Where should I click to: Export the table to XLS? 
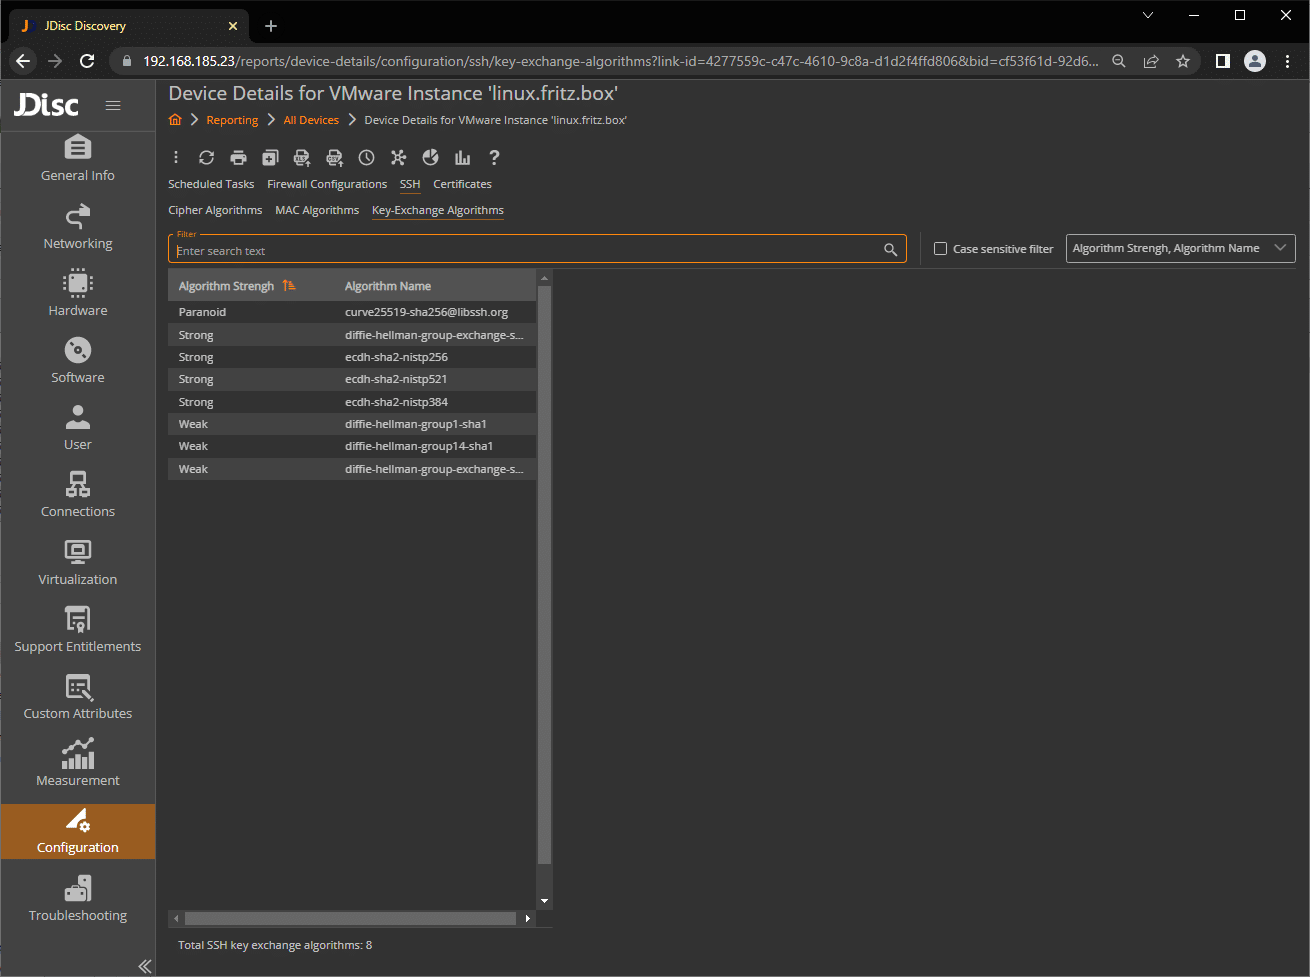302,158
